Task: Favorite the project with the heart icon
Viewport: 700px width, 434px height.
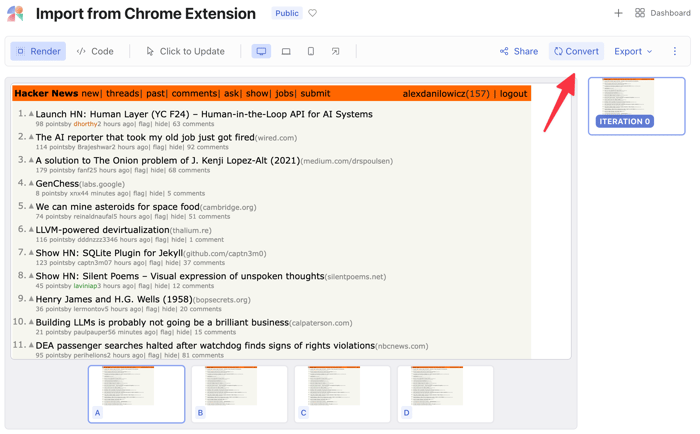Action: (312, 13)
